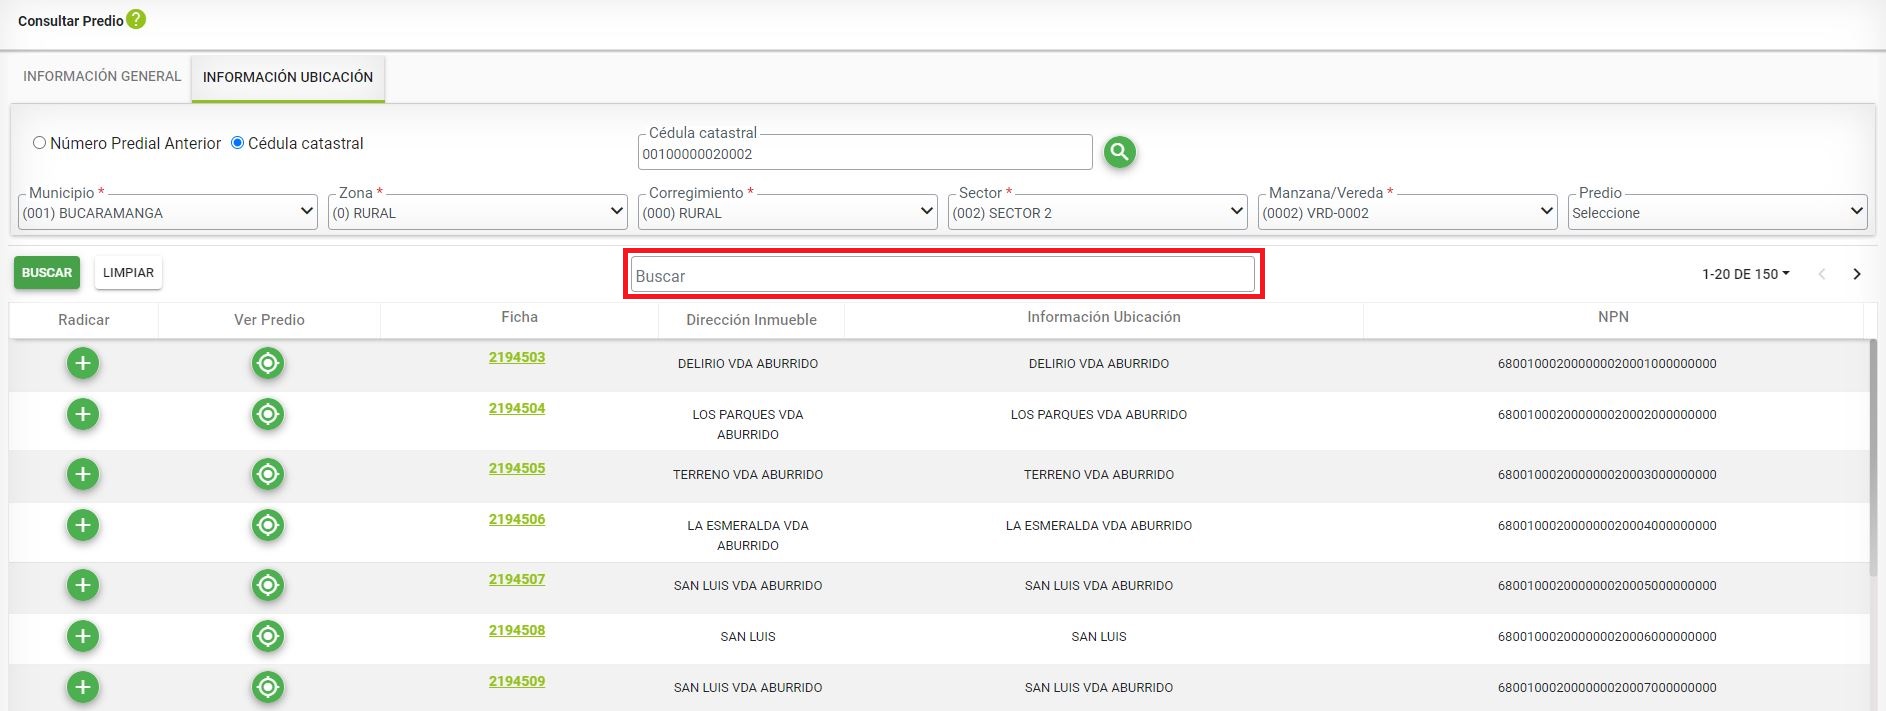Open ficha link 2194507
This screenshot has height=711, width=1886.
pyautogui.click(x=517, y=579)
